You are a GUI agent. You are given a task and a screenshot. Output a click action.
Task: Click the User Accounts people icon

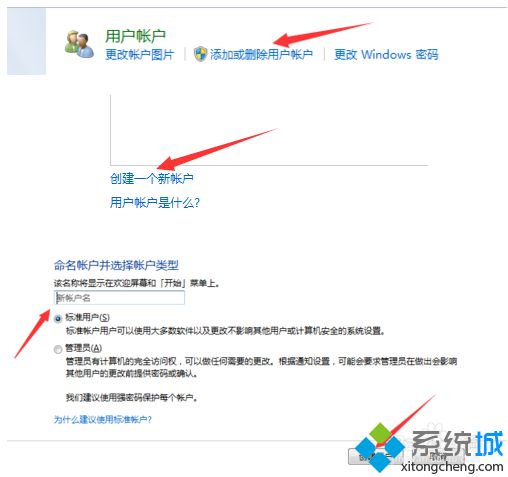[79, 44]
